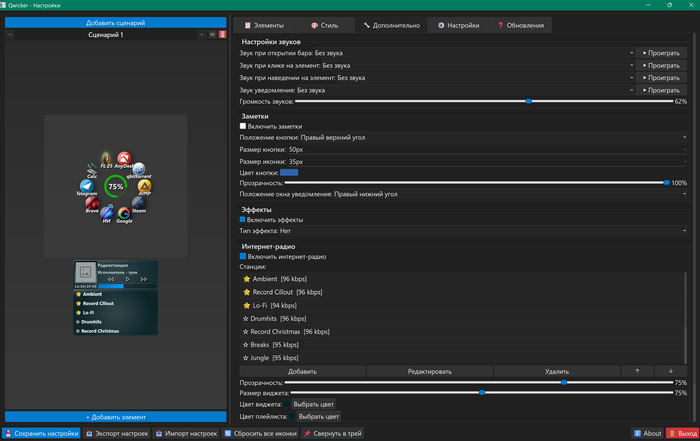
Task: Click the Brave browser icon in the preview
Action: click(93, 203)
